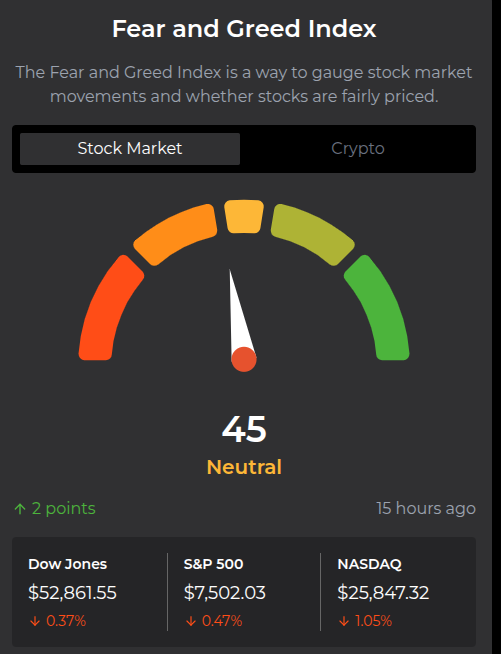This screenshot has height=654, width=501.
Task: Click the red gauge needle pivot dot
Action: point(244,359)
